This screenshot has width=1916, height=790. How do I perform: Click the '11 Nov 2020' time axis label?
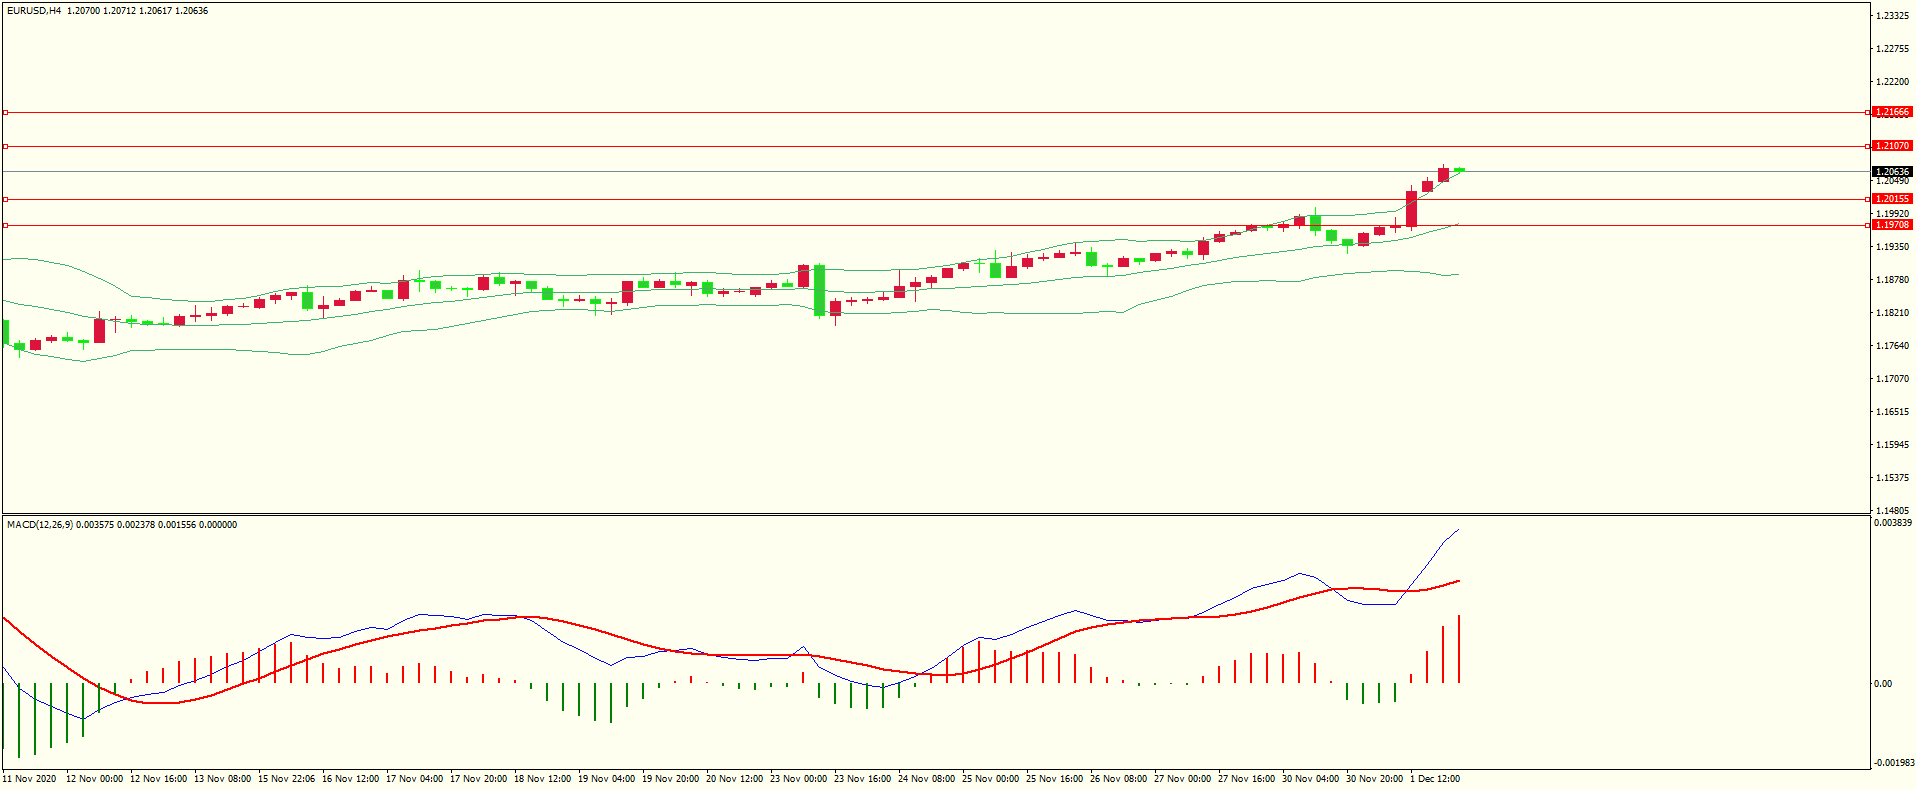click(x=30, y=779)
